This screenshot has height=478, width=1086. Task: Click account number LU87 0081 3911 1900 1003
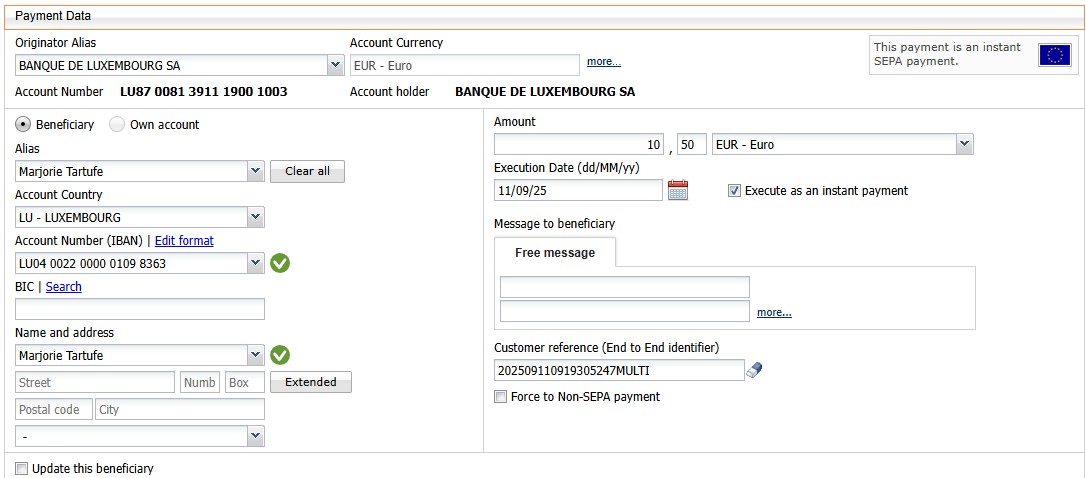[204, 91]
